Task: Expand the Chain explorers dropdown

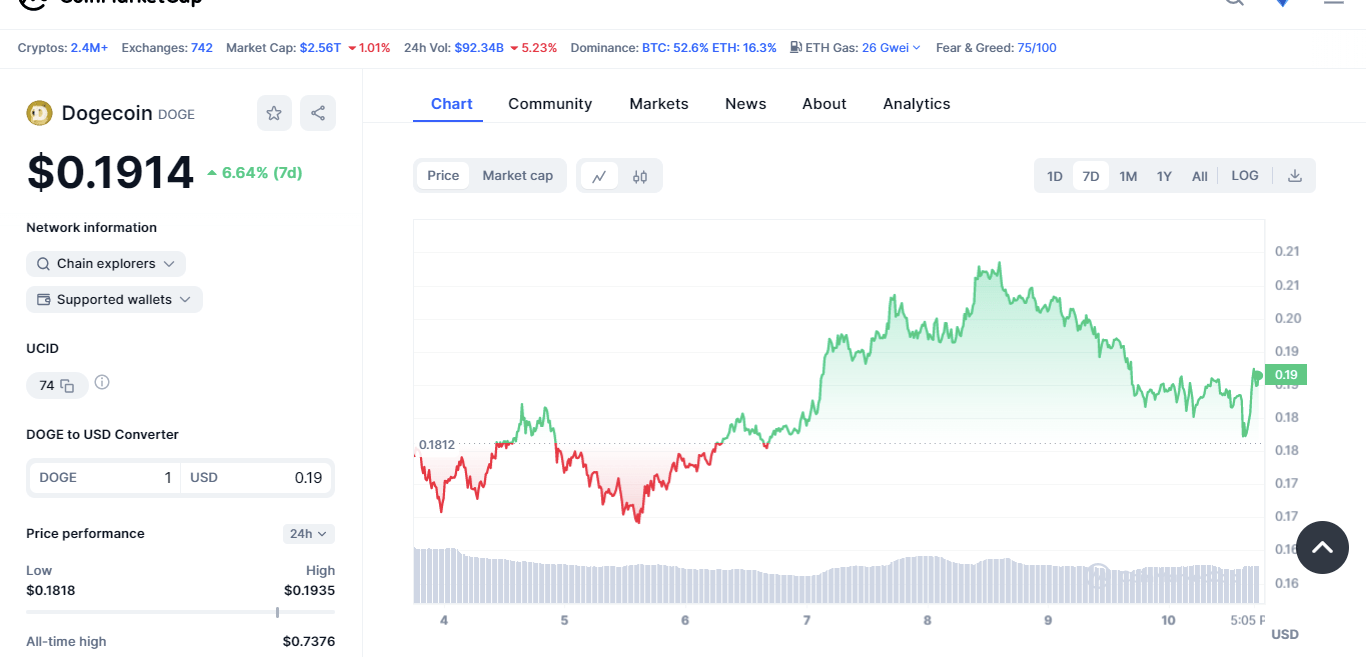Action: tap(106, 264)
